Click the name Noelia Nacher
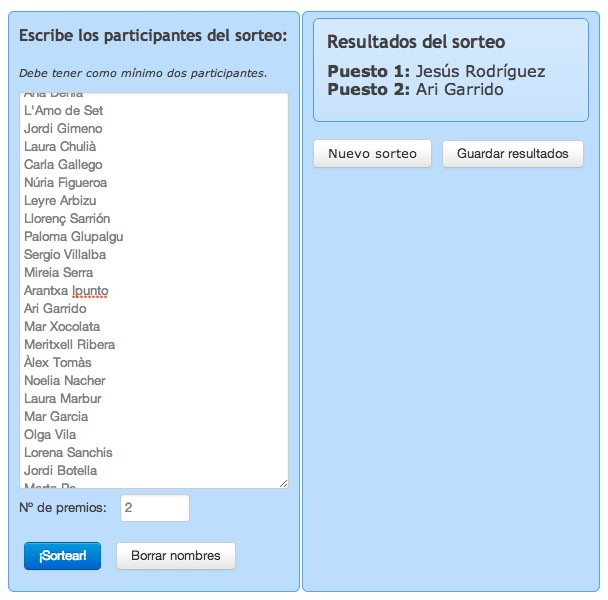608x600 pixels. 65,380
